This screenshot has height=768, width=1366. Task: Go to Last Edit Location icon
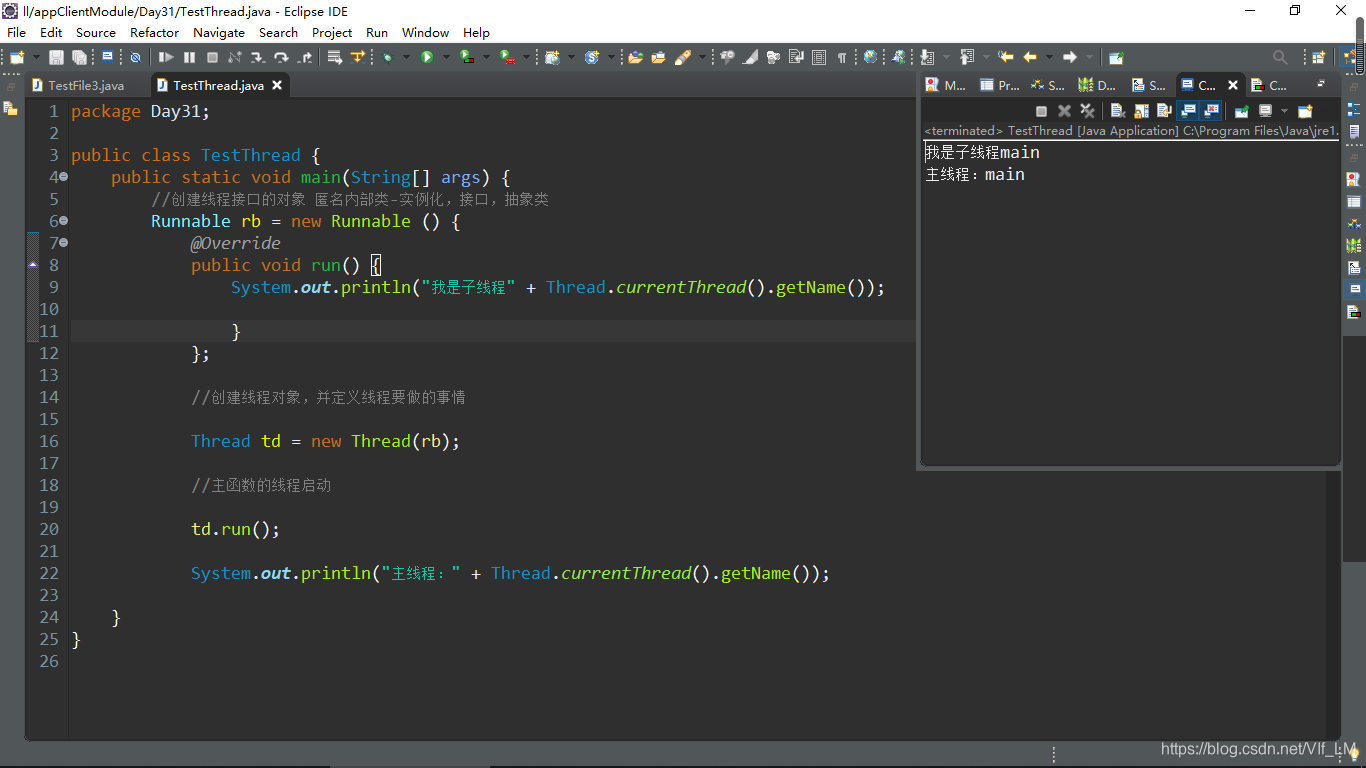tap(1005, 57)
